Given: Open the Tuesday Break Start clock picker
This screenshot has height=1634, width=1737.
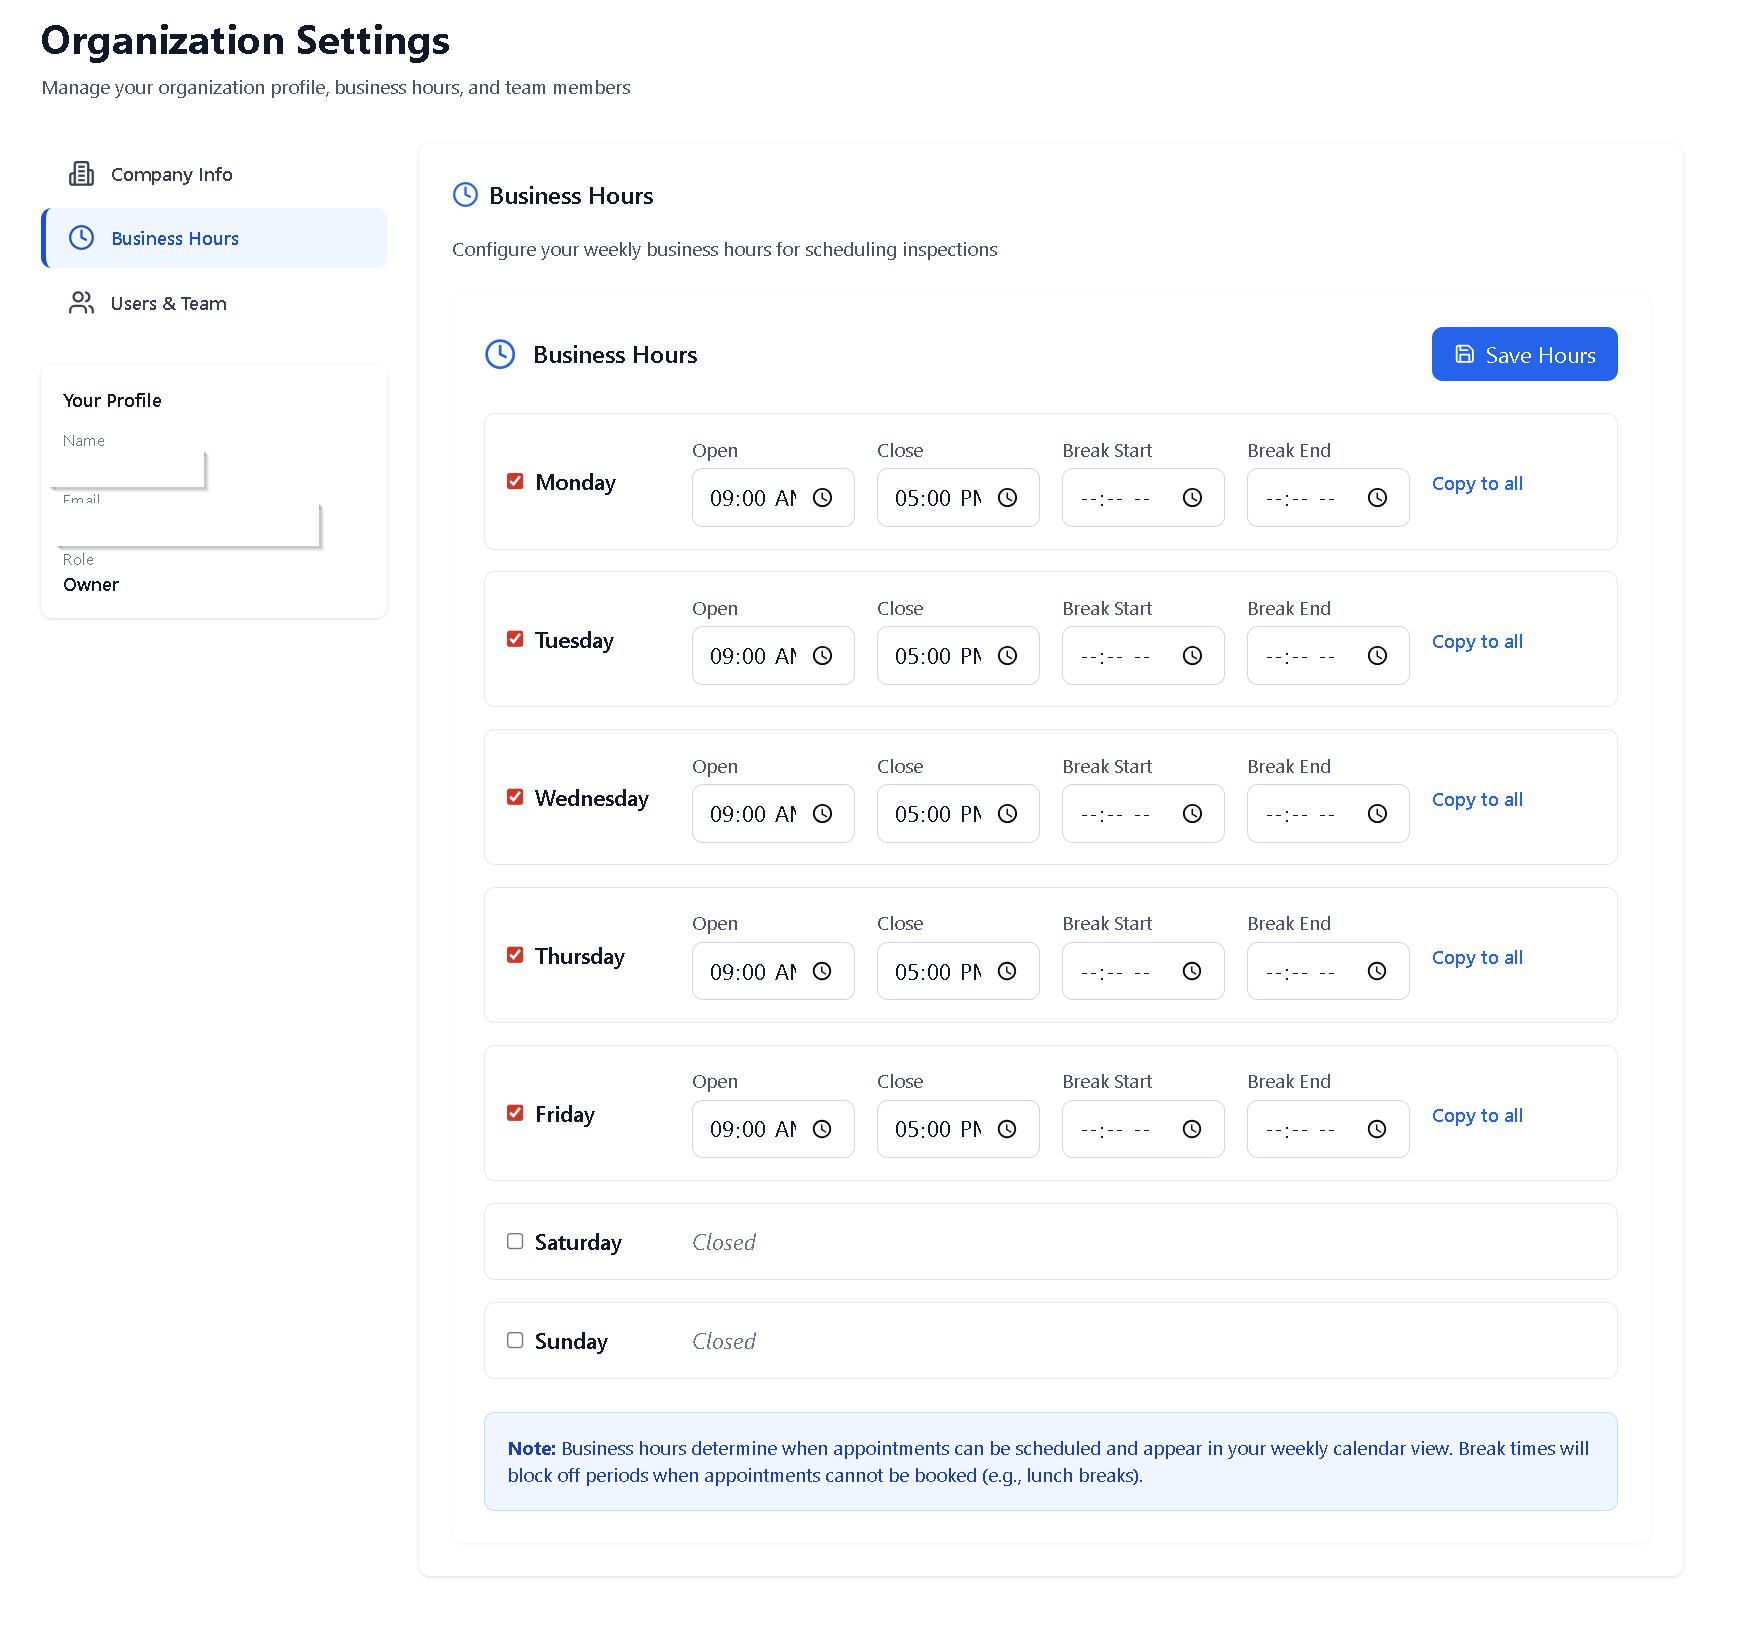Looking at the screenshot, I should click(1192, 656).
